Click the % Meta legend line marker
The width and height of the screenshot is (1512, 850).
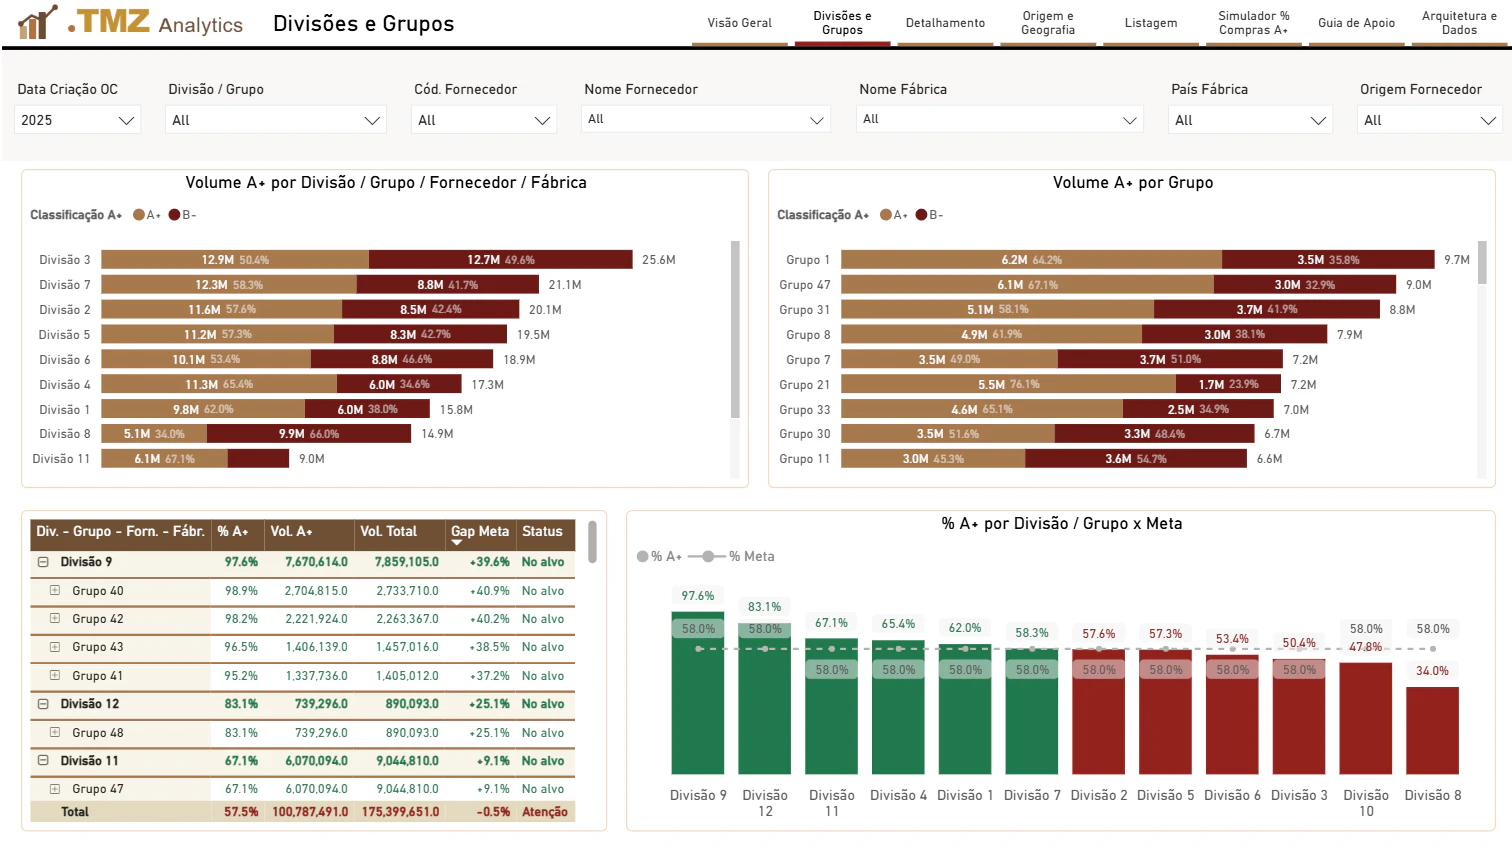707,557
